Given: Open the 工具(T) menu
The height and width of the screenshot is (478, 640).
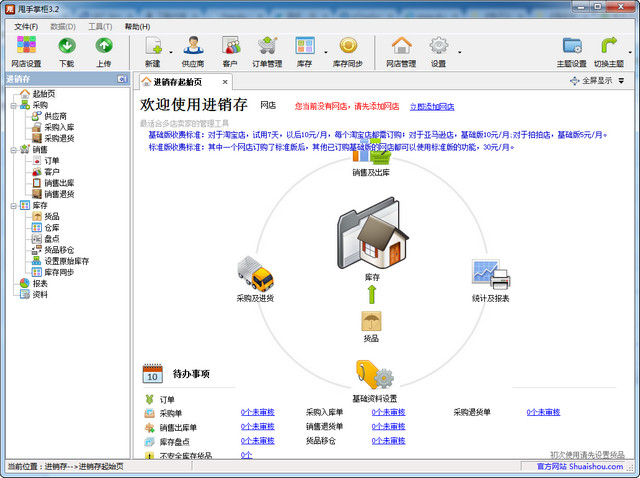Looking at the screenshot, I should (100, 27).
